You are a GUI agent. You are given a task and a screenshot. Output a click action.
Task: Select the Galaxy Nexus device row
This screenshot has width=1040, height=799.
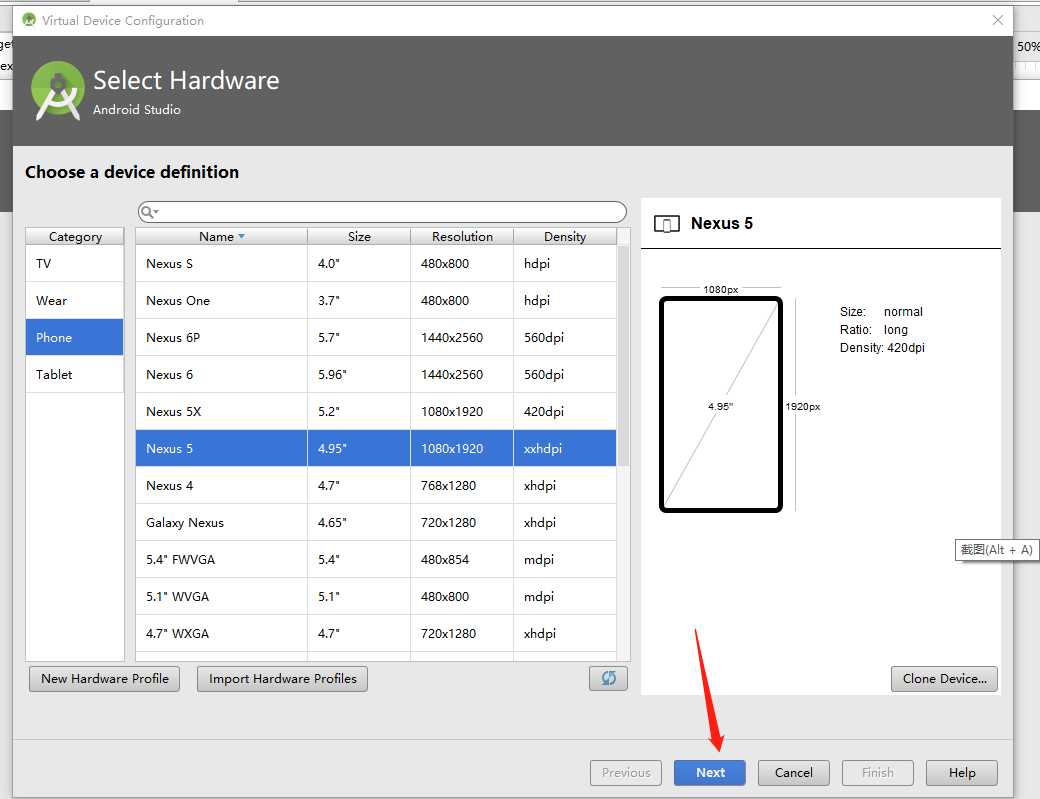tap(376, 522)
